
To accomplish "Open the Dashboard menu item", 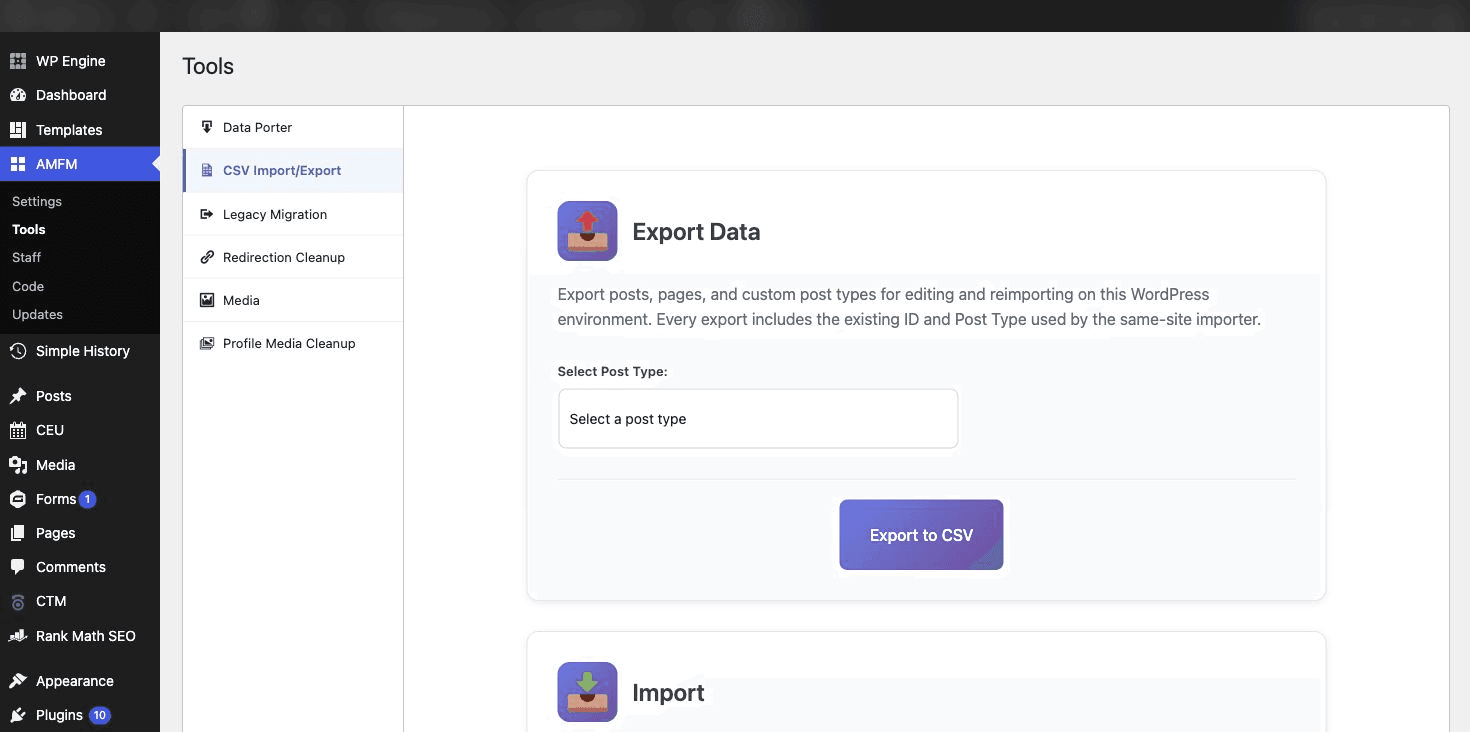I will tap(80, 95).
